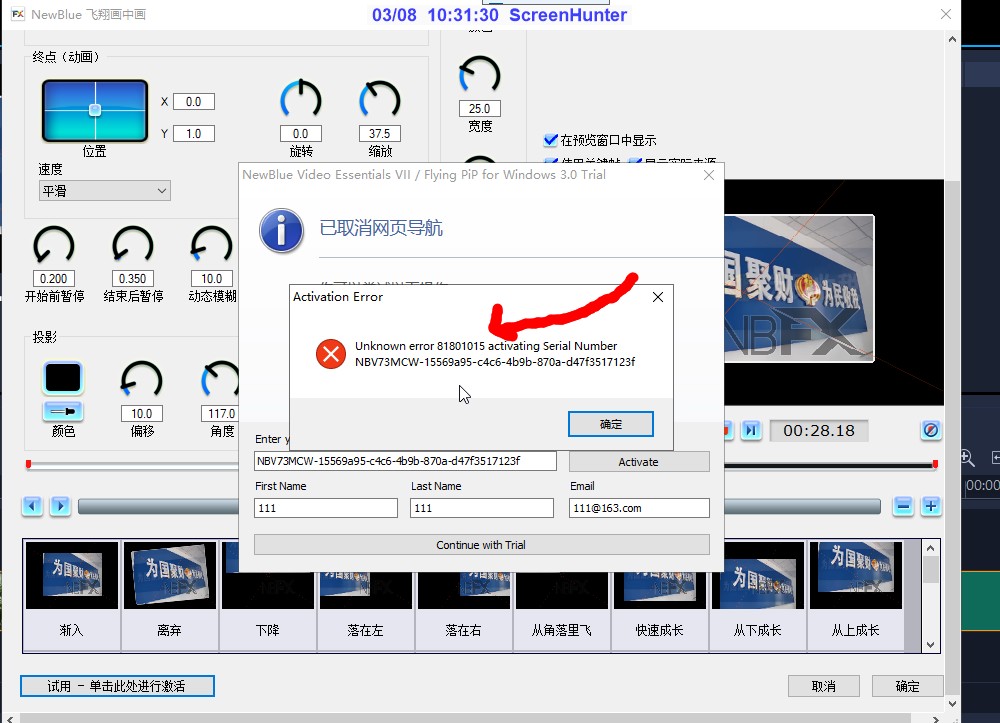Click 确定 in the Activation Error dialog
The image size is (1000, 723).
coord(610,424)
